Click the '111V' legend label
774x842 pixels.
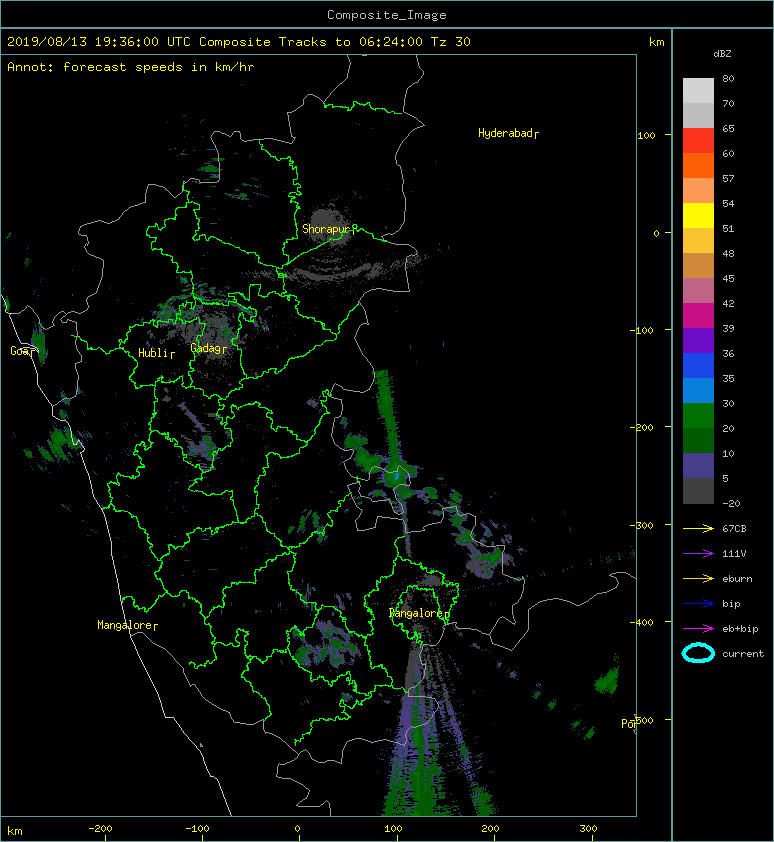734,554
